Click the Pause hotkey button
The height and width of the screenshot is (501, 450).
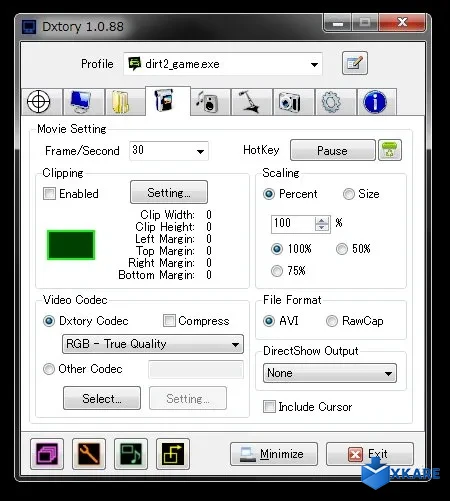click(333, 150)
